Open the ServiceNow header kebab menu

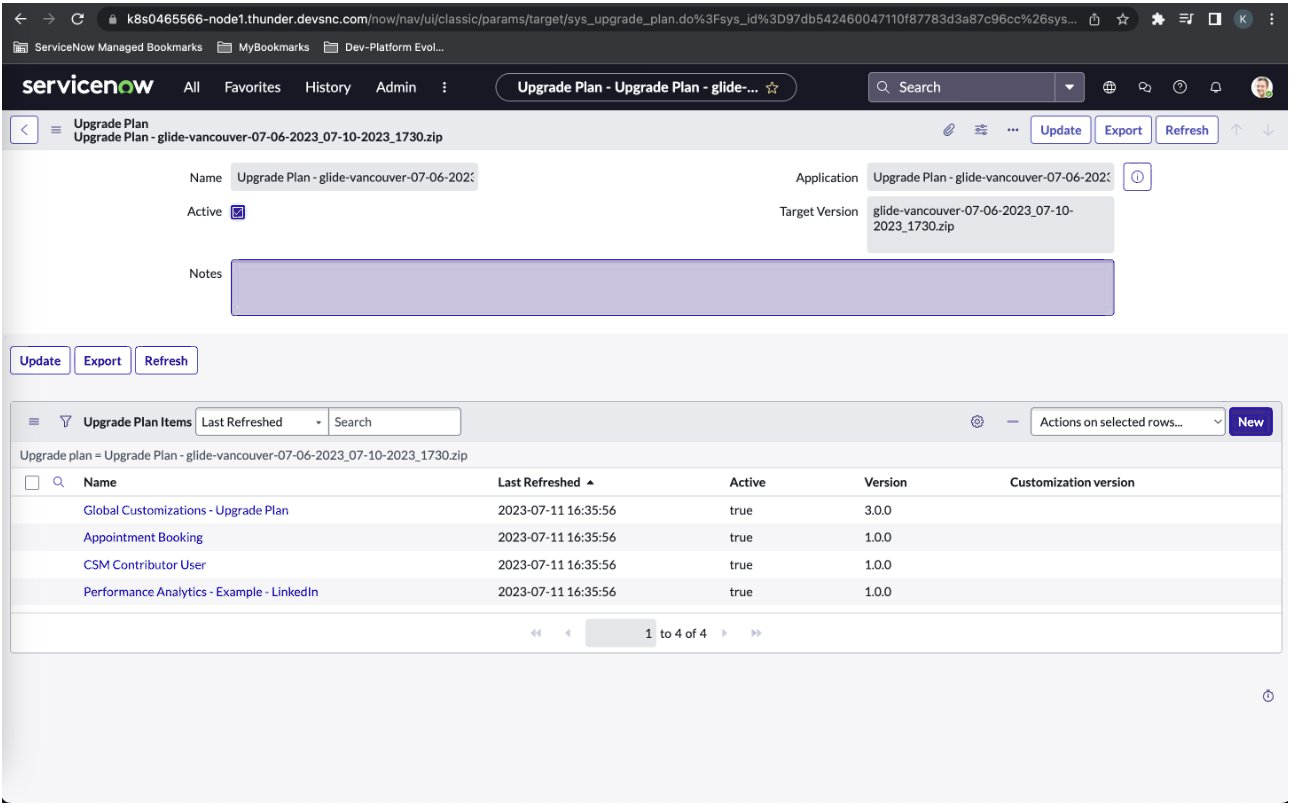pos(444,87)
